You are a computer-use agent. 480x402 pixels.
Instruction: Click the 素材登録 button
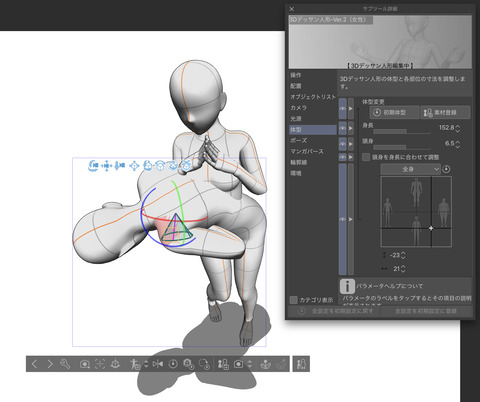tap(445, 113)
